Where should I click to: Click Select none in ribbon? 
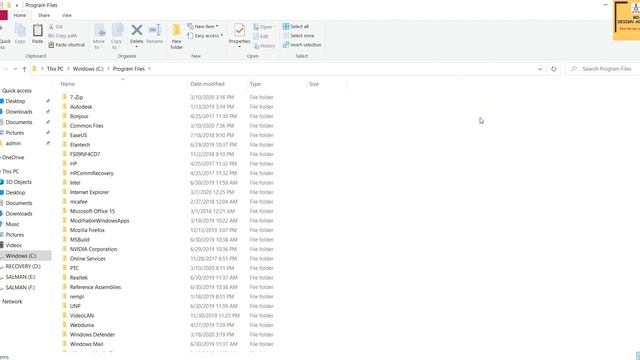[299, 36]
